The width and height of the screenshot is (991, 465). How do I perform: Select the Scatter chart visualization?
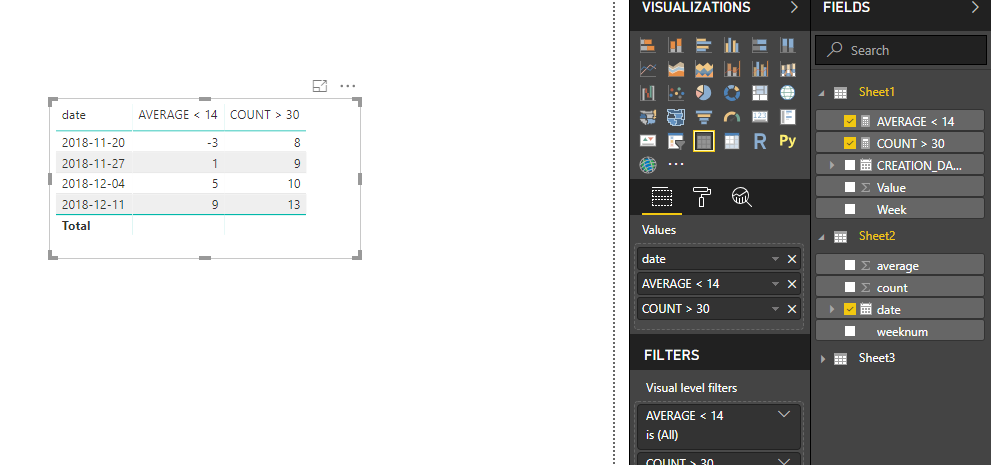click(x=676, y=93)
